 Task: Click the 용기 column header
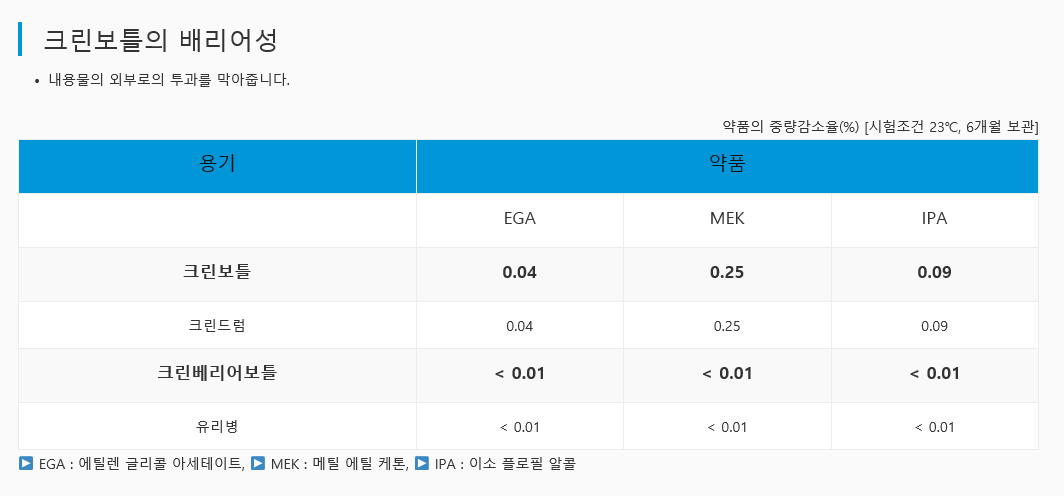218,166
